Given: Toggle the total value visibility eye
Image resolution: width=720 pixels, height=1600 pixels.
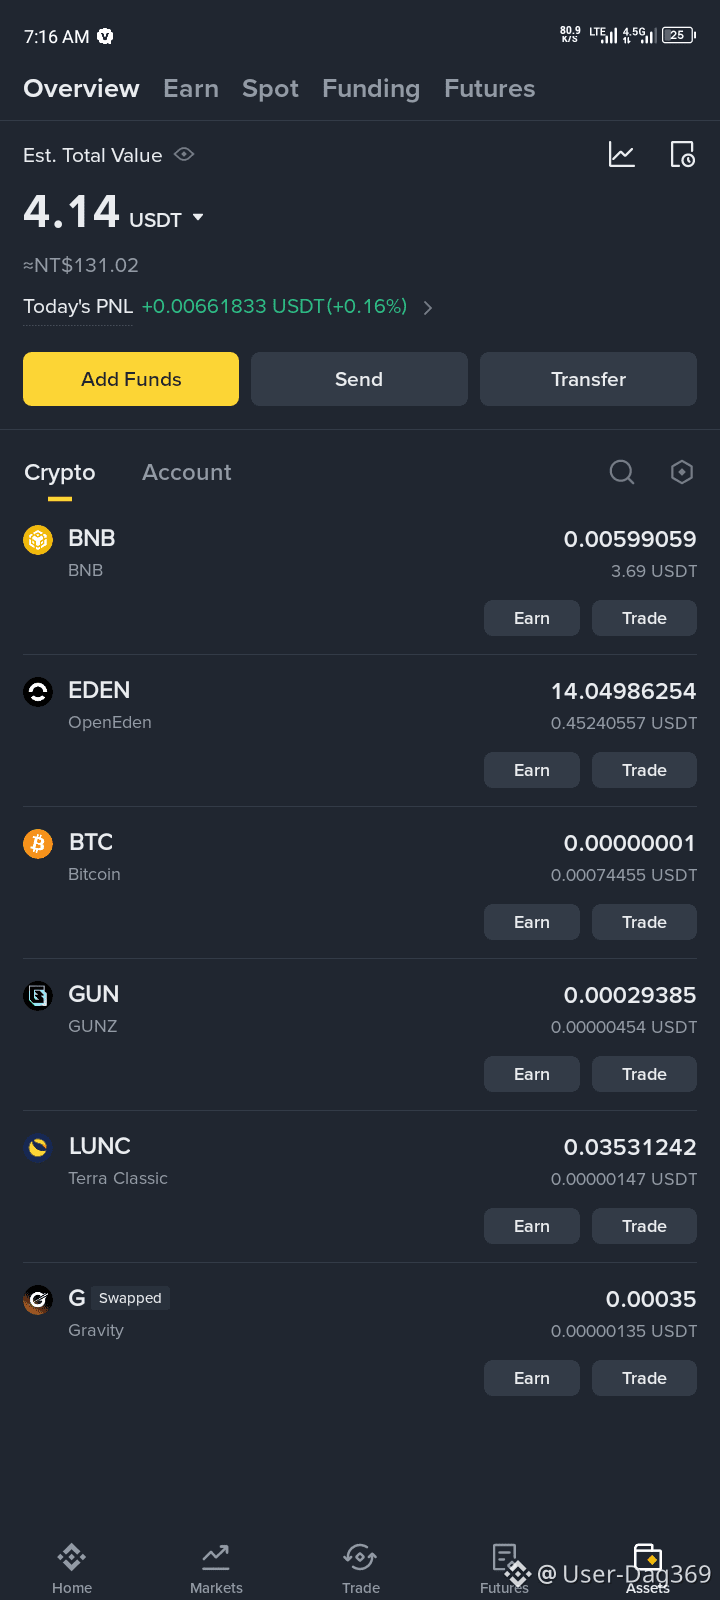Looking at the screenshot, I should 184,155.
